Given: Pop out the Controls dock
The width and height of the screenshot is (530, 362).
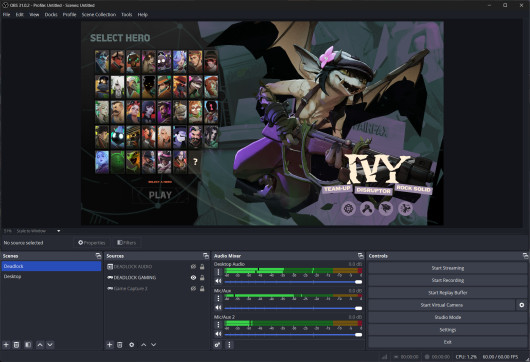Looking at the screenshot, I should [x=525, y=256].
